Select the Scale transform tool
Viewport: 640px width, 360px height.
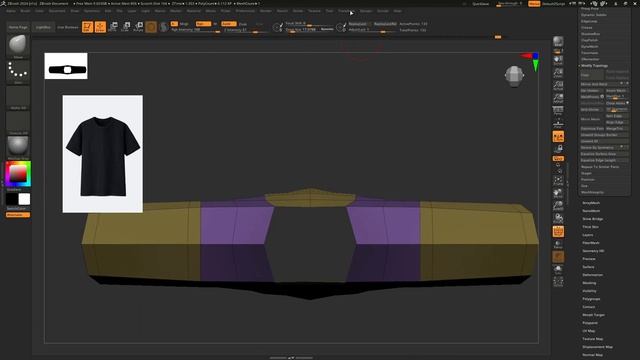coord(126,27)
